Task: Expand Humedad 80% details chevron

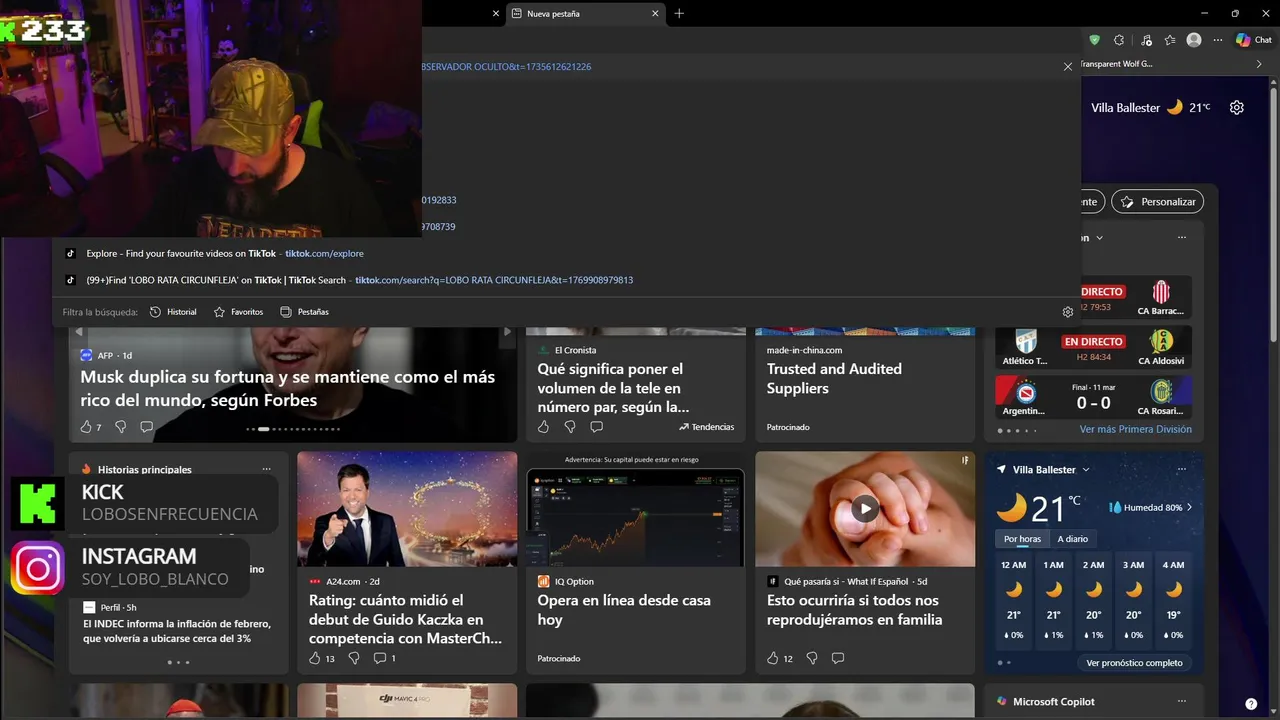Action: coord(1189,507)
